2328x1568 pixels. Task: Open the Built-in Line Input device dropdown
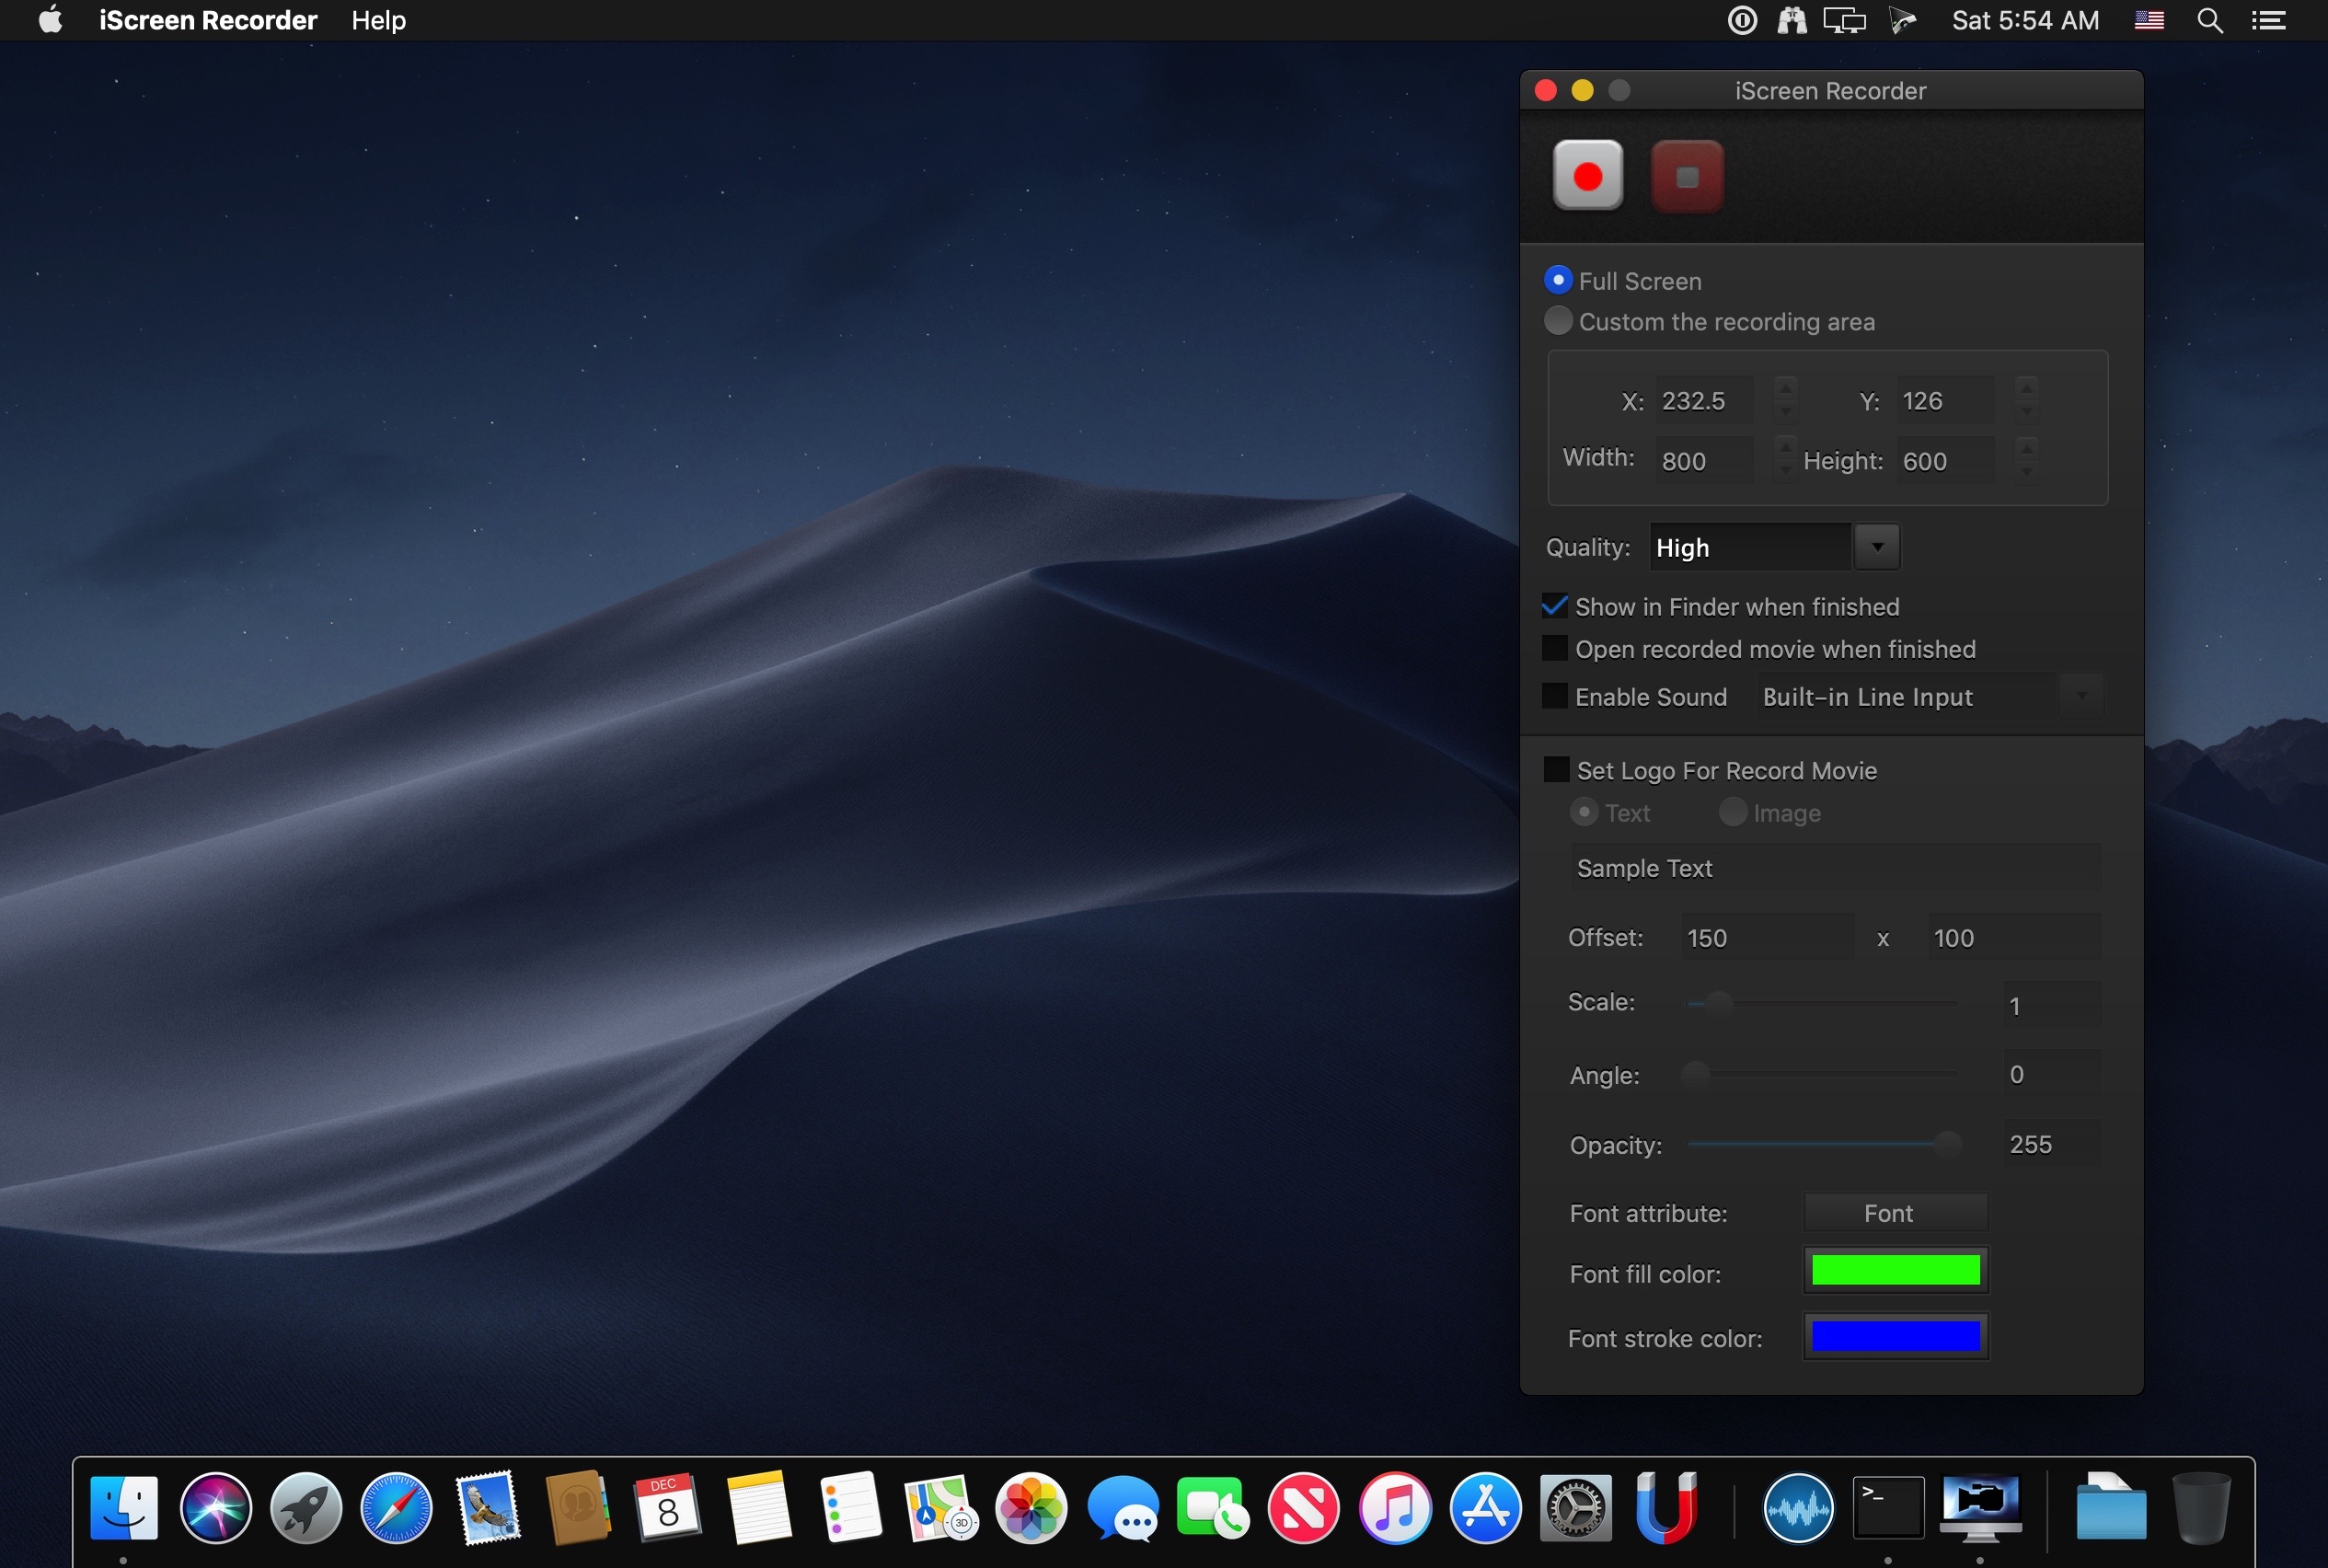(2080, 695)
